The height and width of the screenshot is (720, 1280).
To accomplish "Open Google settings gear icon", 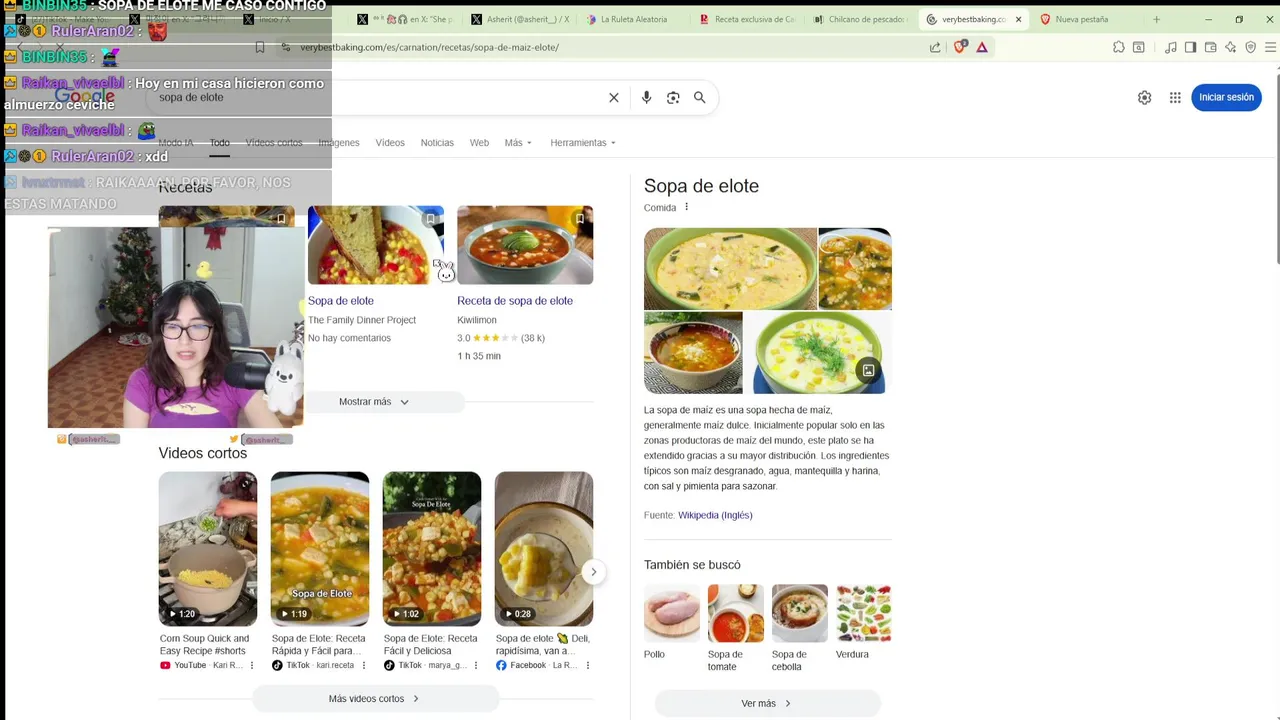I will pos(1144,97).
